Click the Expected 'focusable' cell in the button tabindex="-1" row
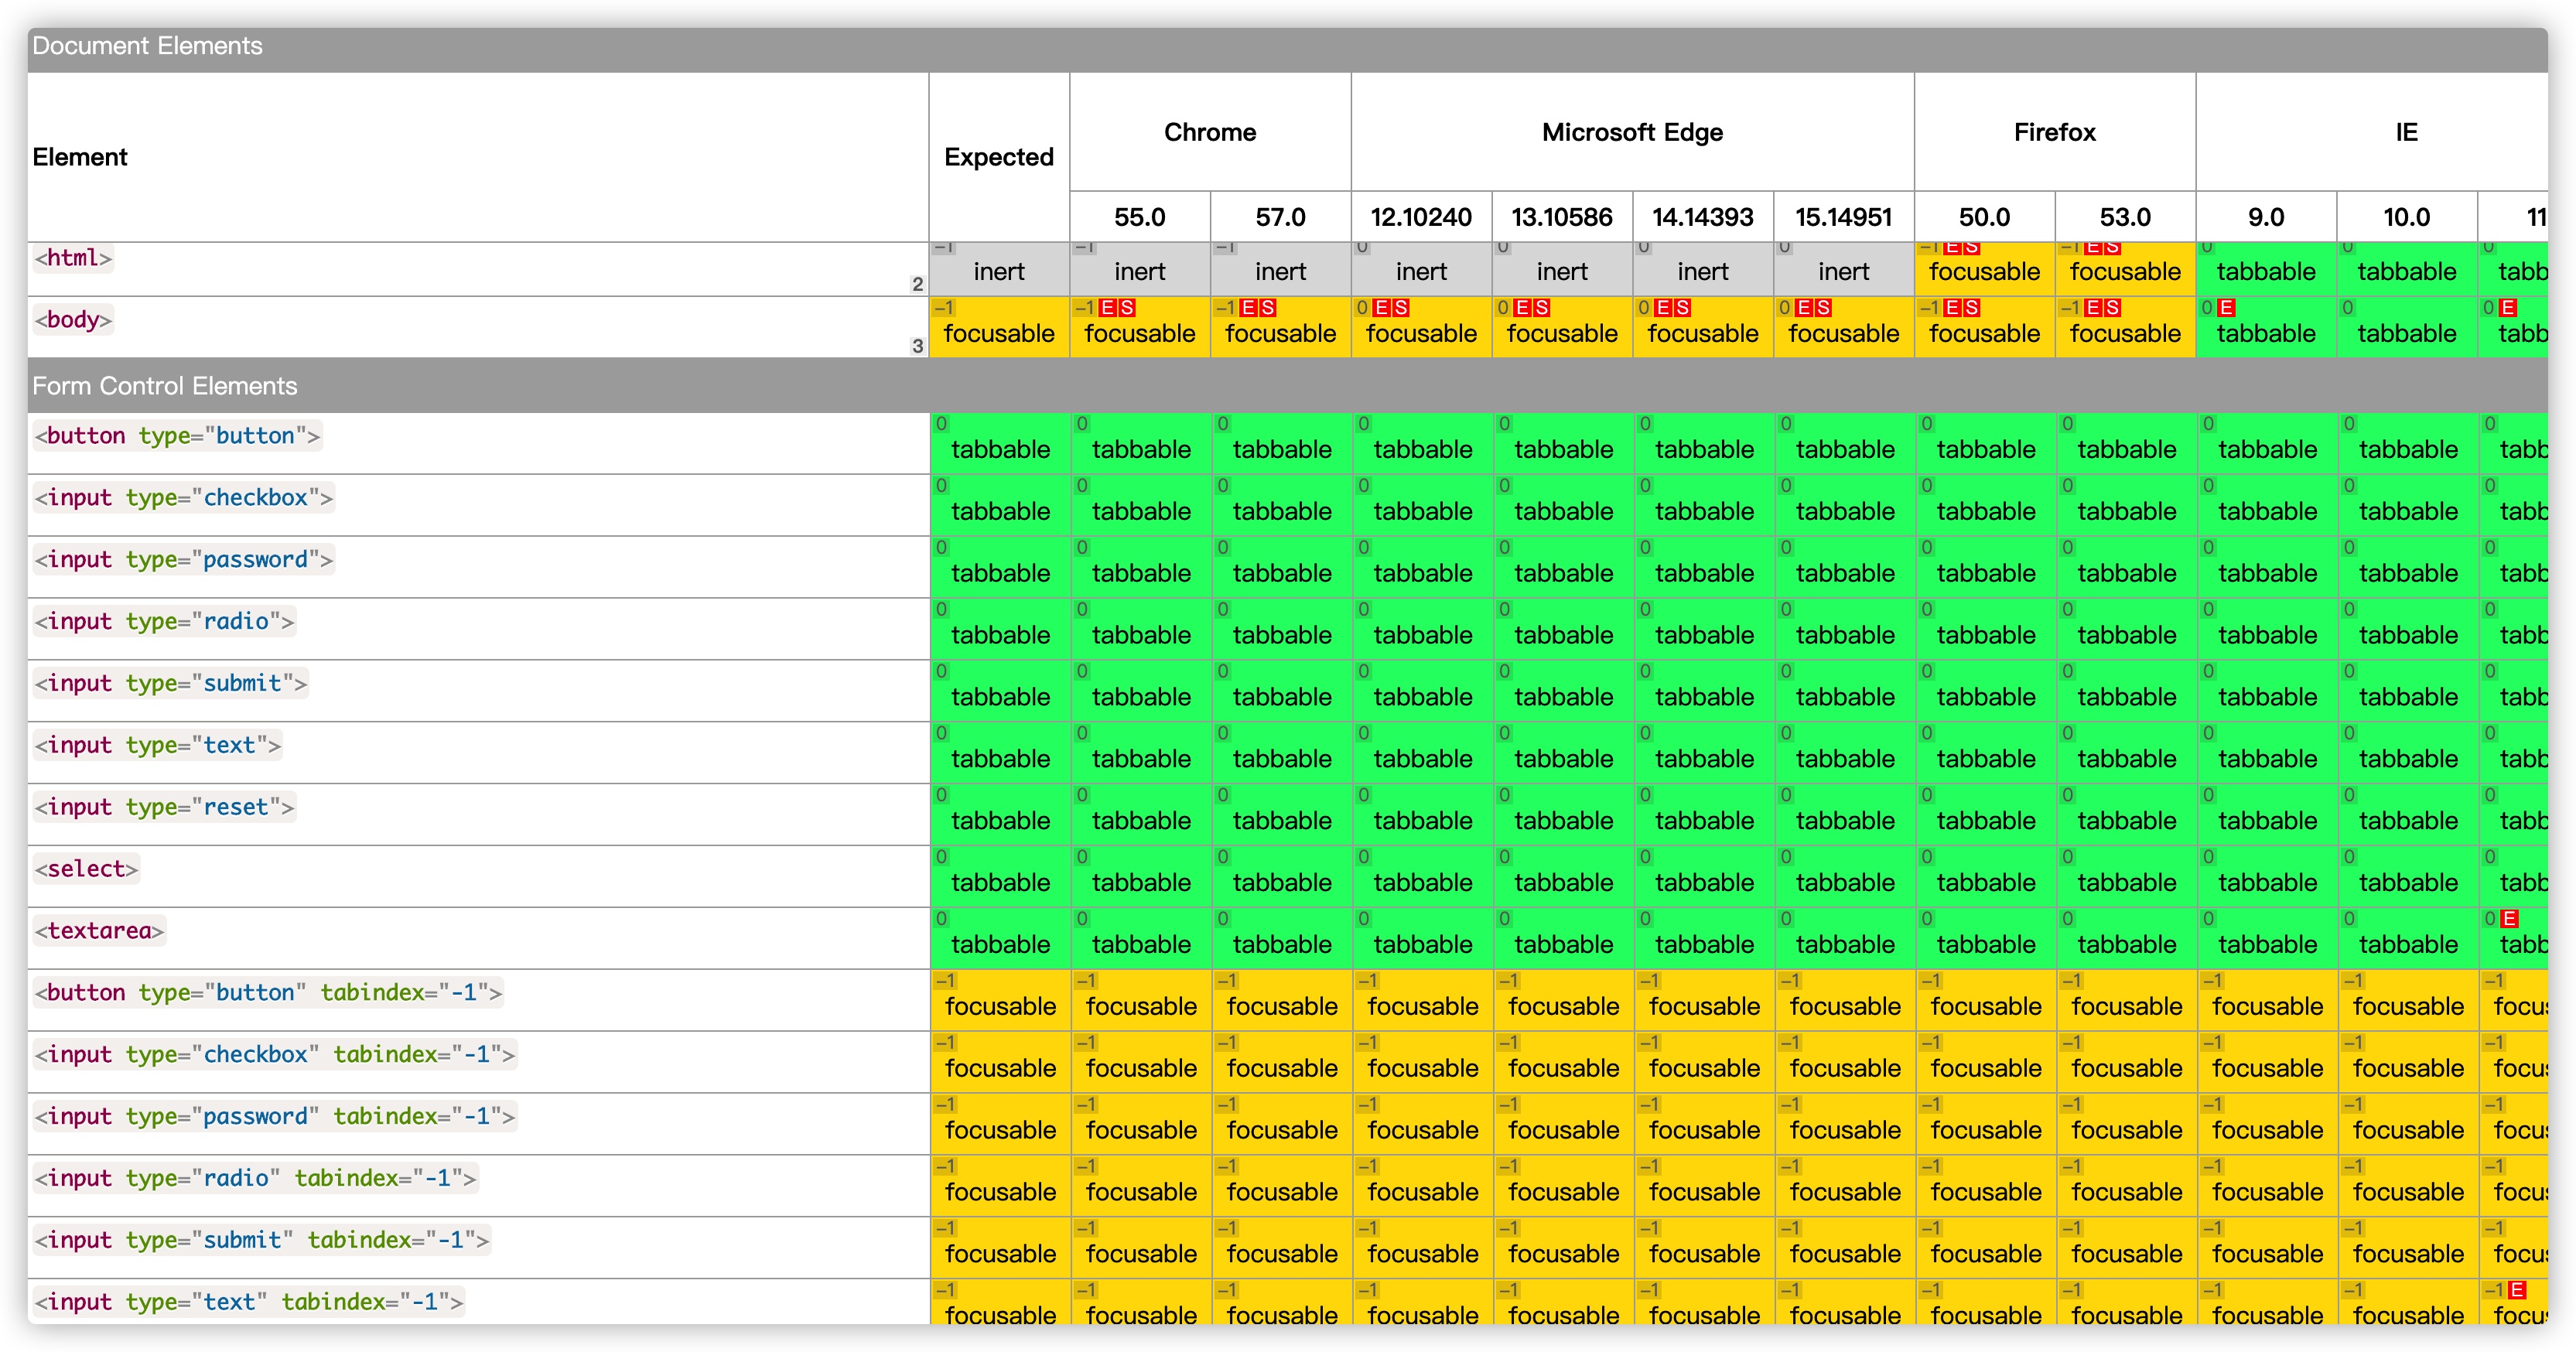2576x1352 pixels. pyautogui.click(x=1000, y=1000)
